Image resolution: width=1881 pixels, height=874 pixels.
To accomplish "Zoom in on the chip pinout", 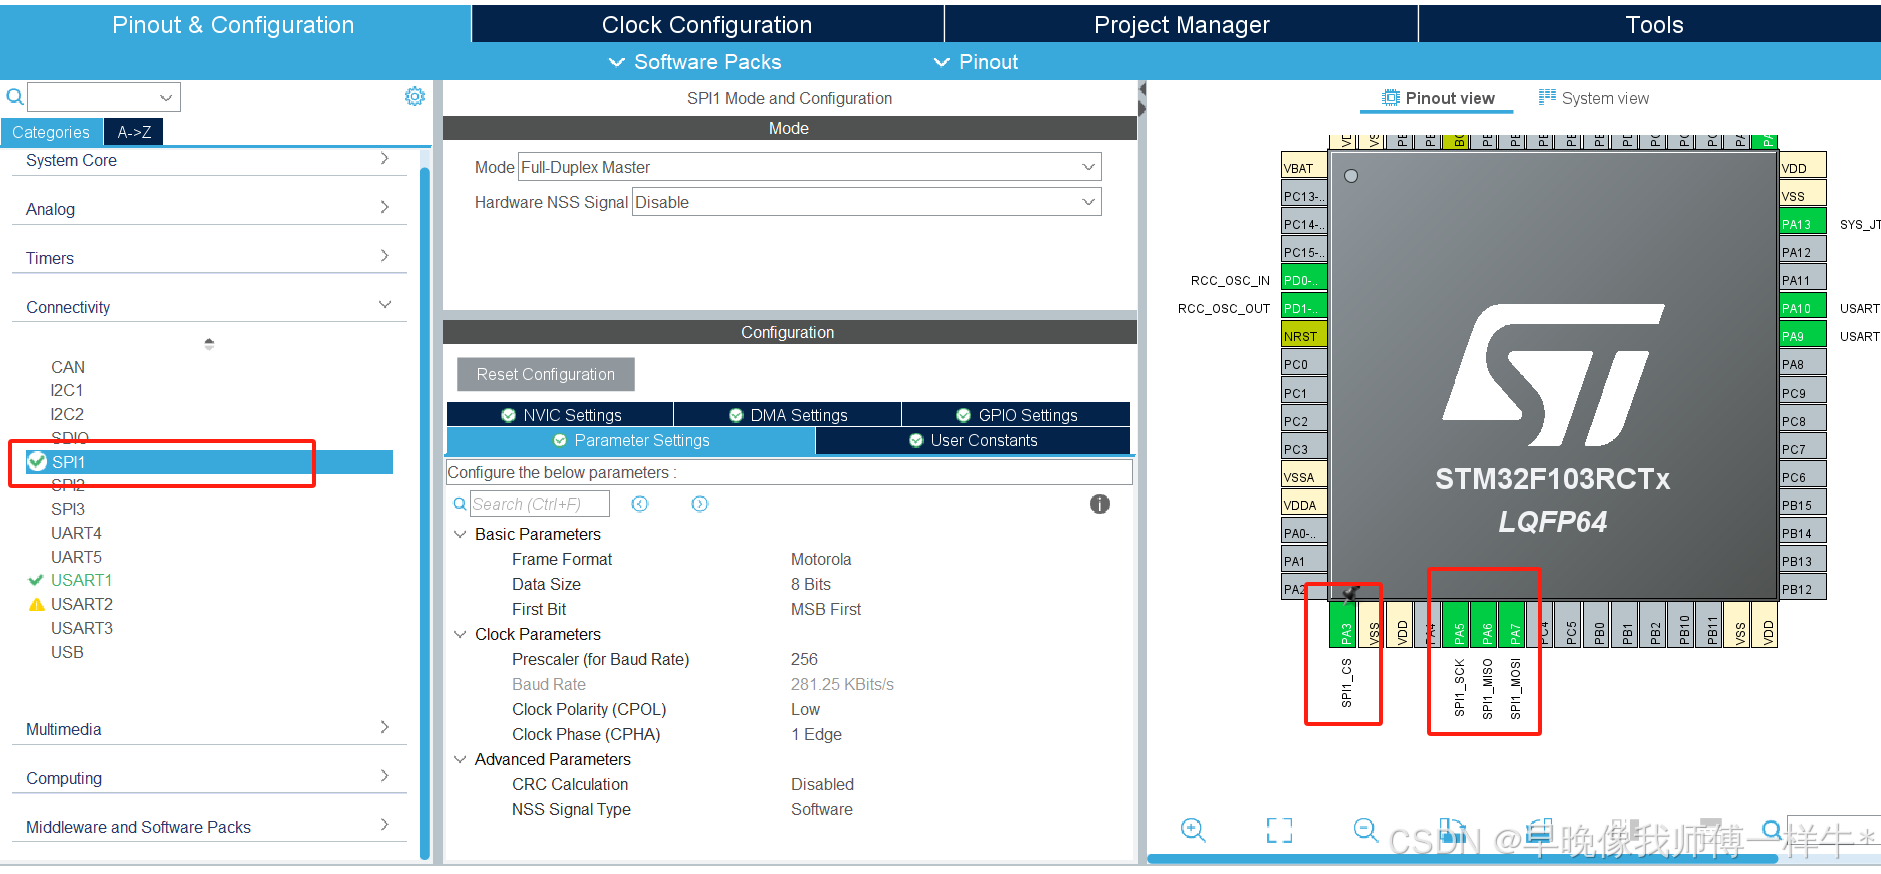I will point(1193,830).
